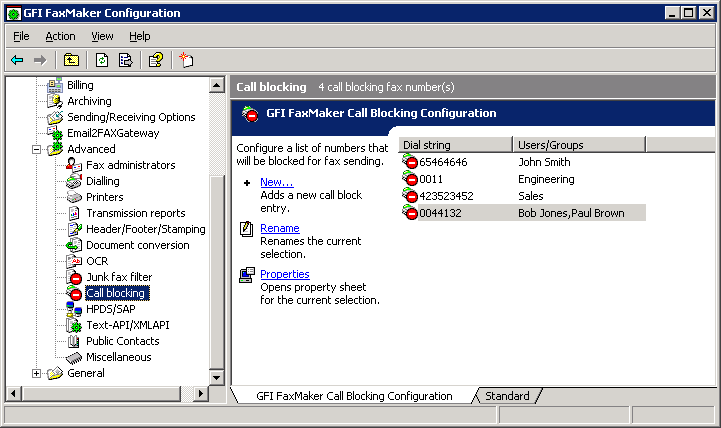
Task: Click the Back arrow toolbar icon
Action: 17,60
